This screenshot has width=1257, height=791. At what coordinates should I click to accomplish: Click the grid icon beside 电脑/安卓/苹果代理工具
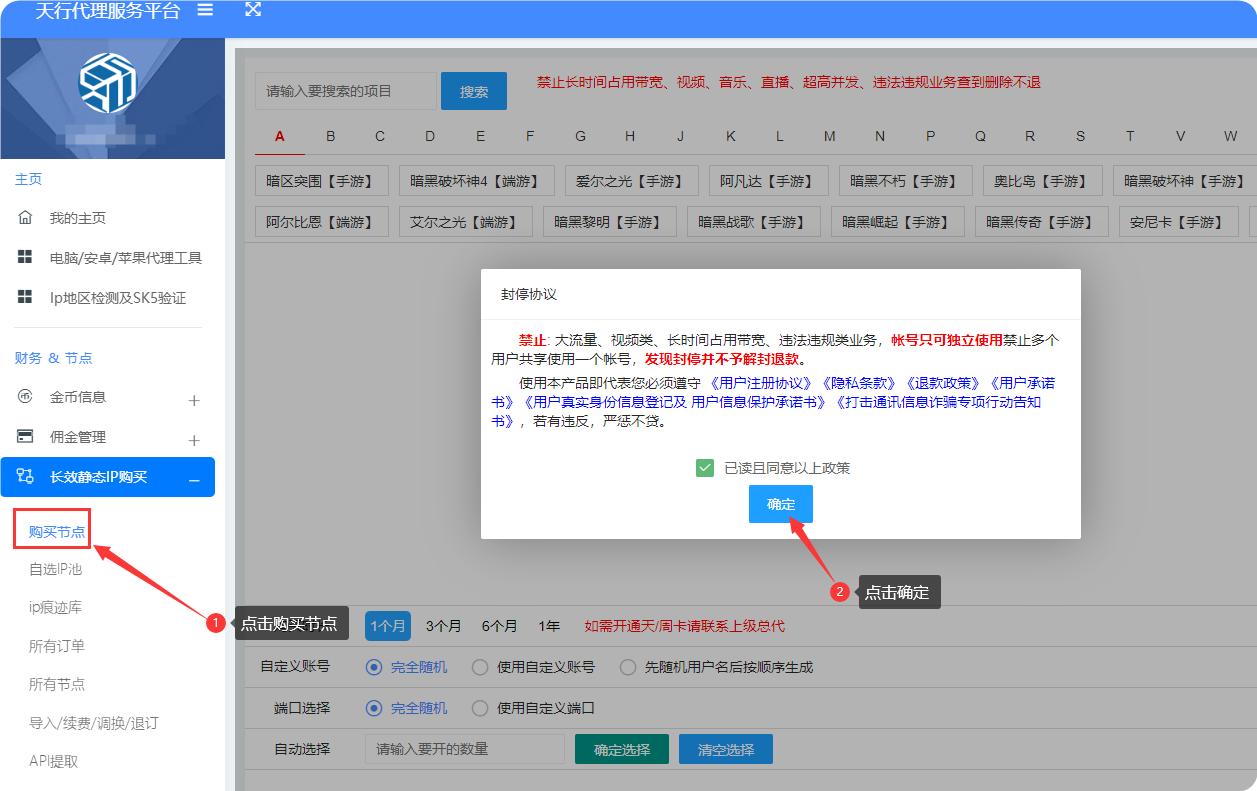tap(26, 258)
